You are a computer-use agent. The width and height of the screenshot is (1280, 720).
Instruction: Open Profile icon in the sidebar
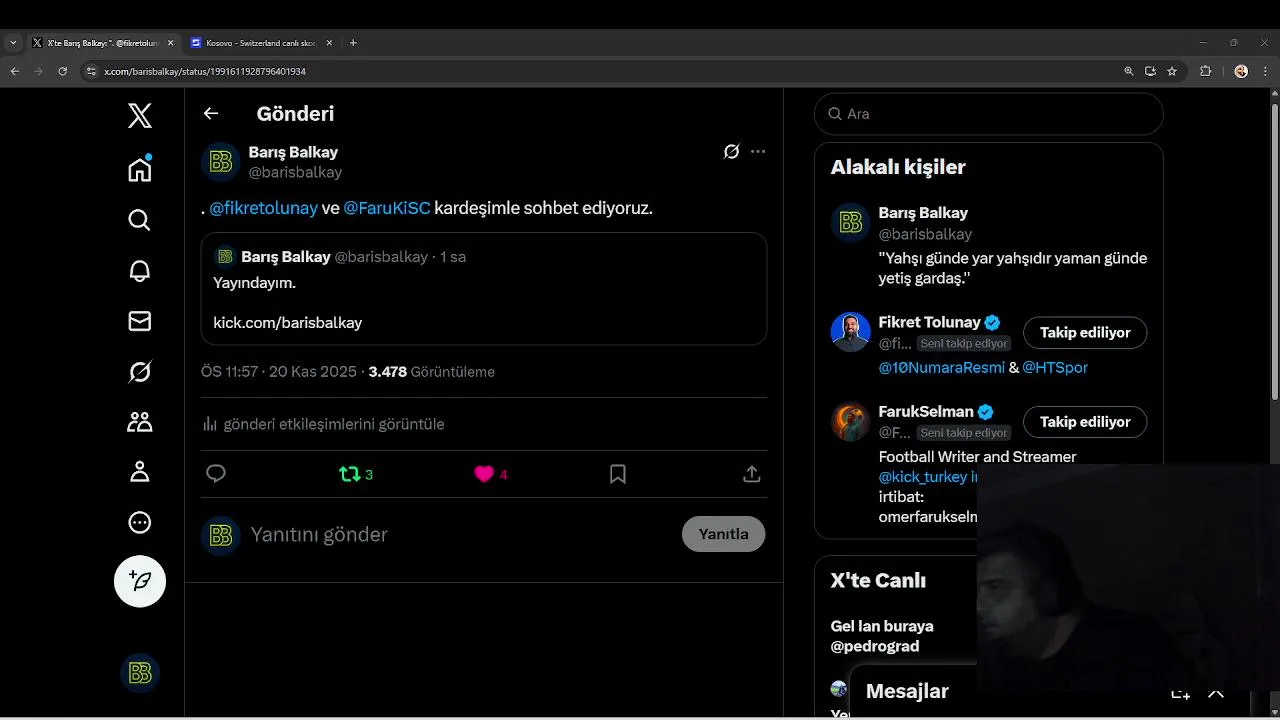[140, 472]
